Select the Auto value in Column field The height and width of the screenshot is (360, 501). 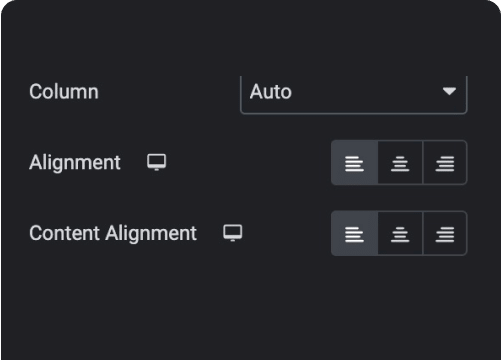(x=271, y=92)
